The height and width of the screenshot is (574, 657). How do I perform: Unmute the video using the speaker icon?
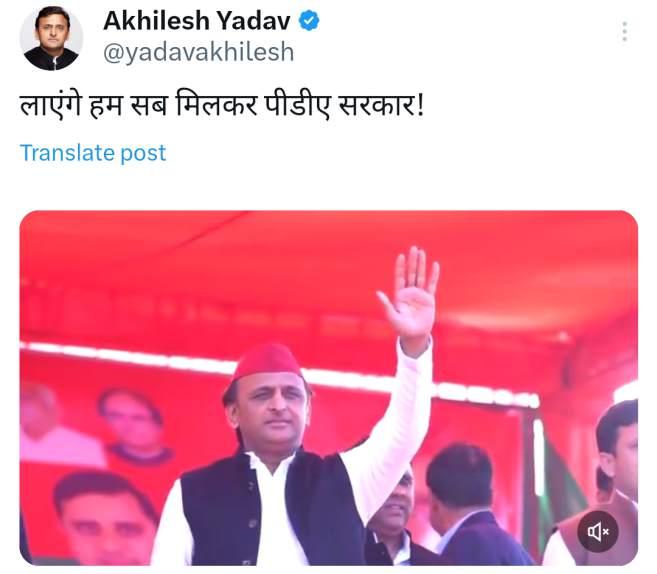click(598, 532)
